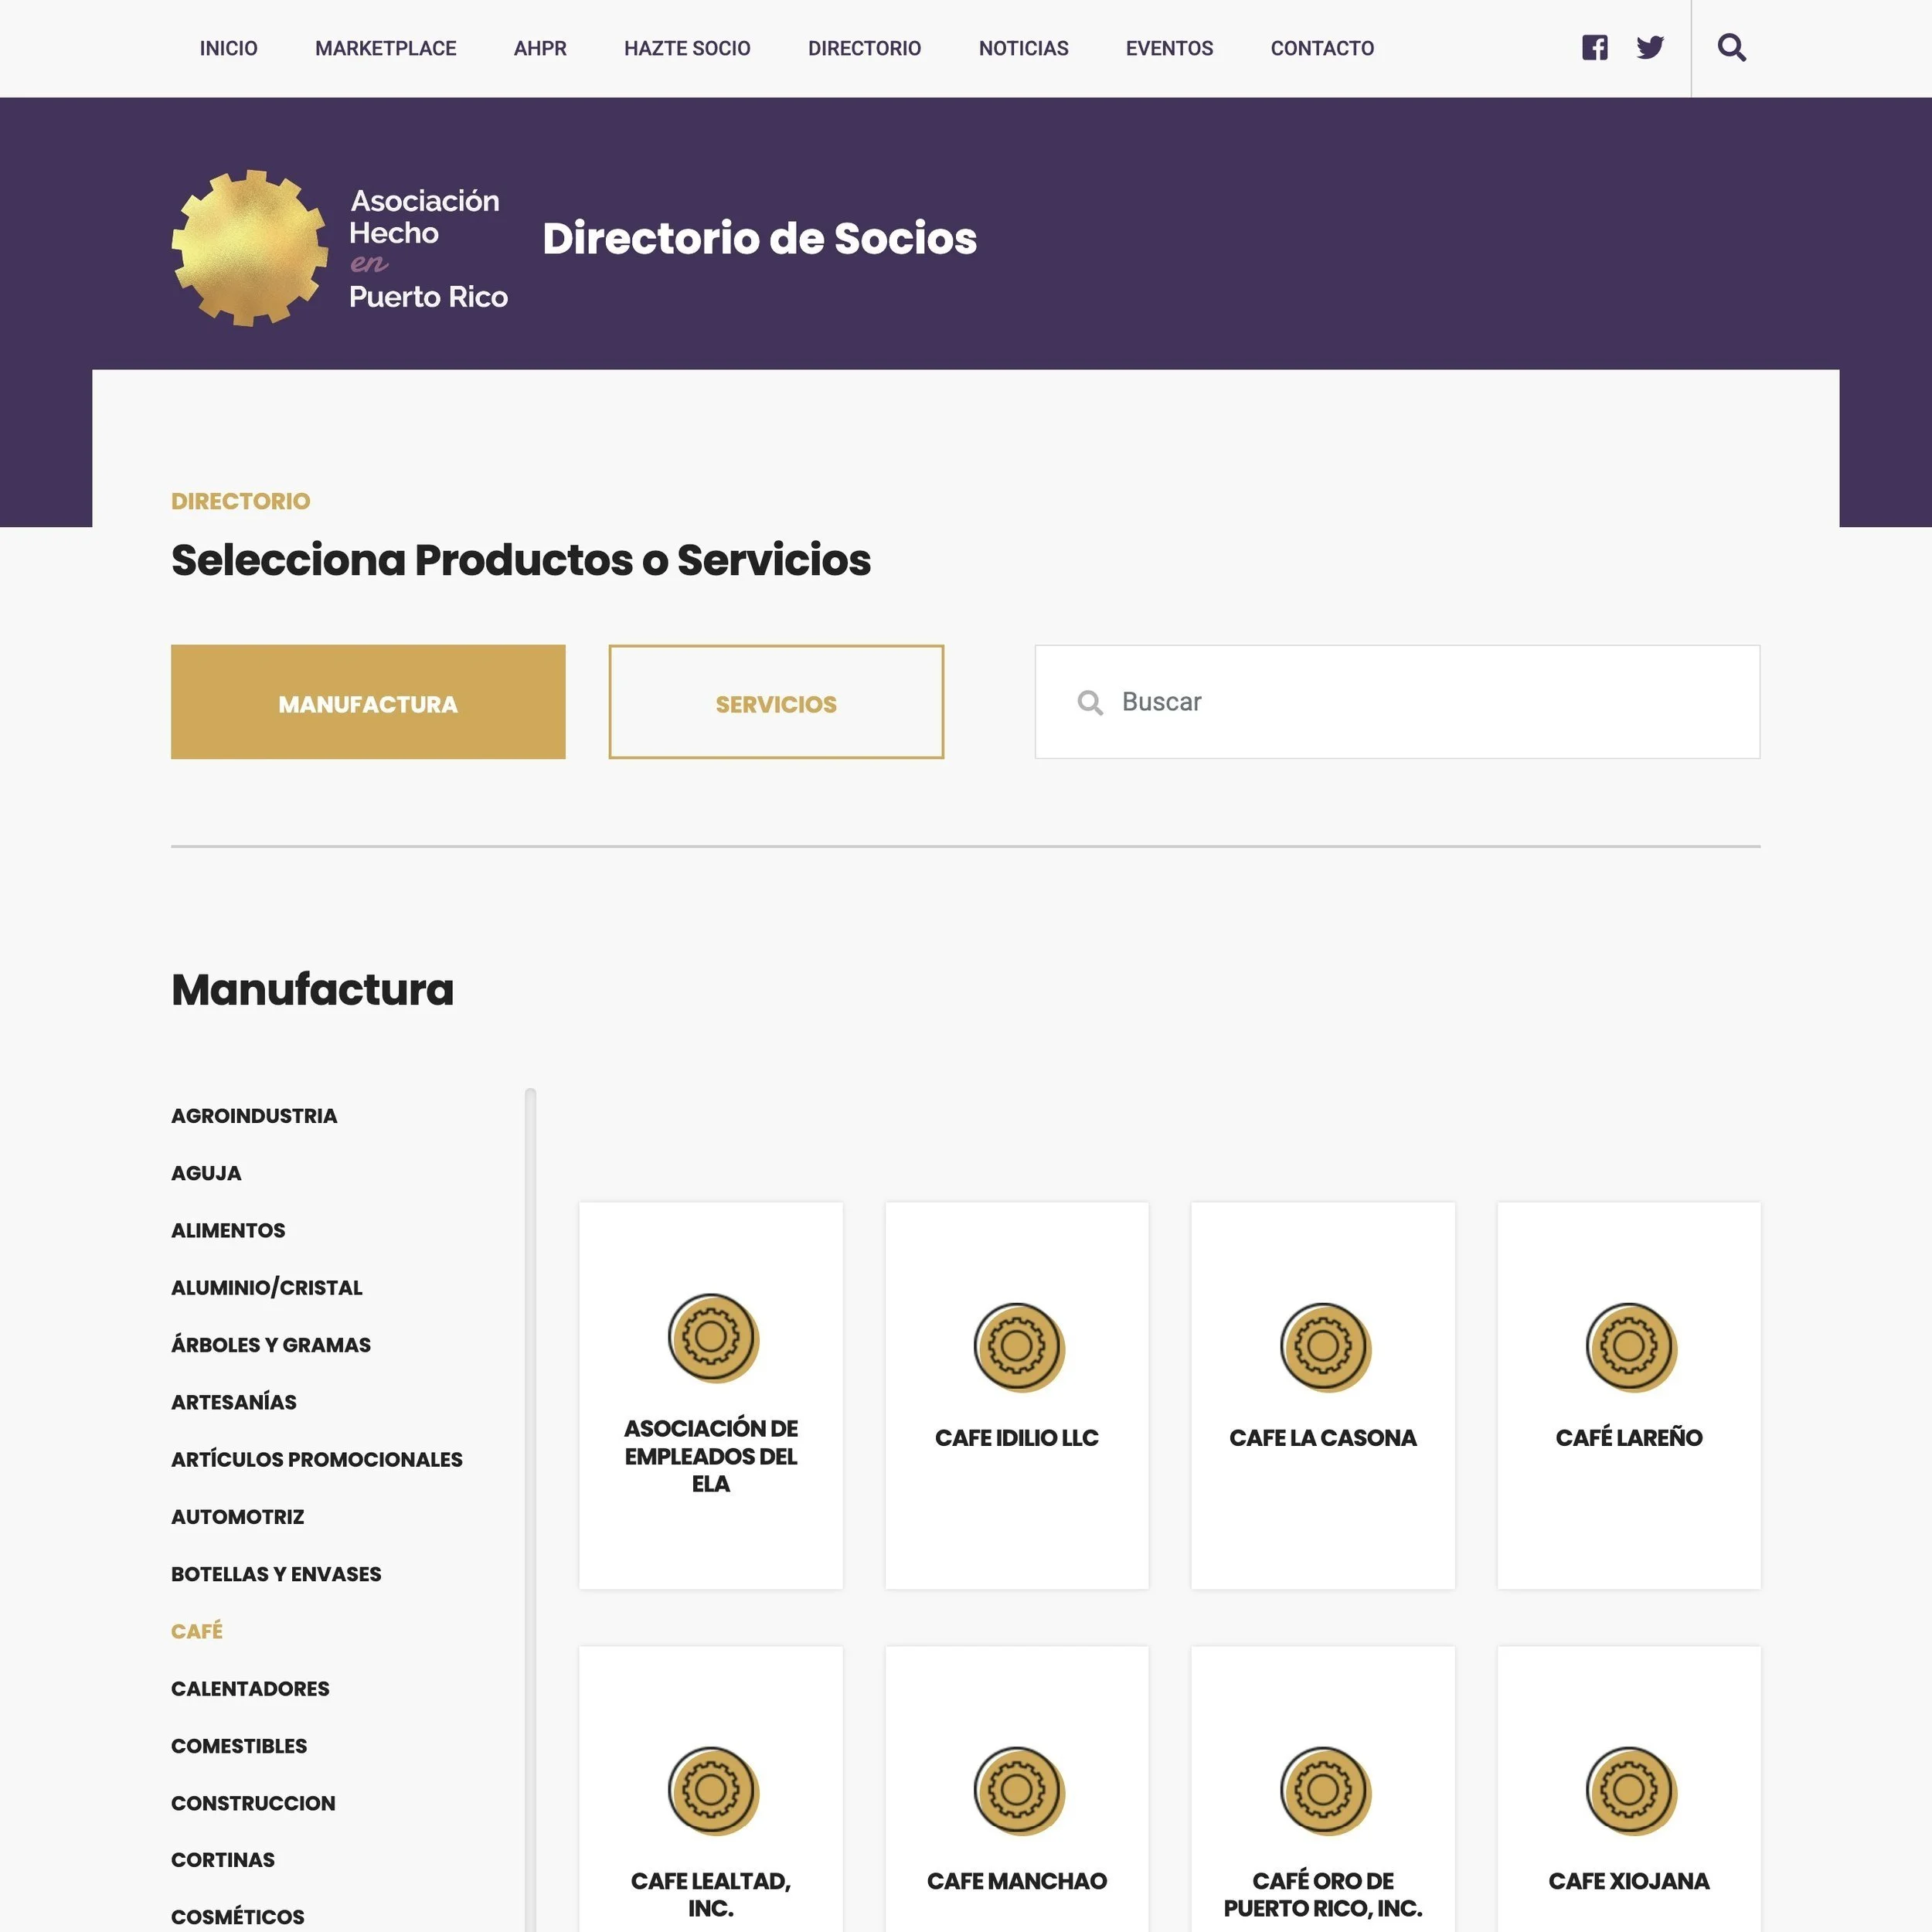Click gear icon for Asociación de Empleados del ELA
1932x1932 pixels.
[x=713, y=1338]
